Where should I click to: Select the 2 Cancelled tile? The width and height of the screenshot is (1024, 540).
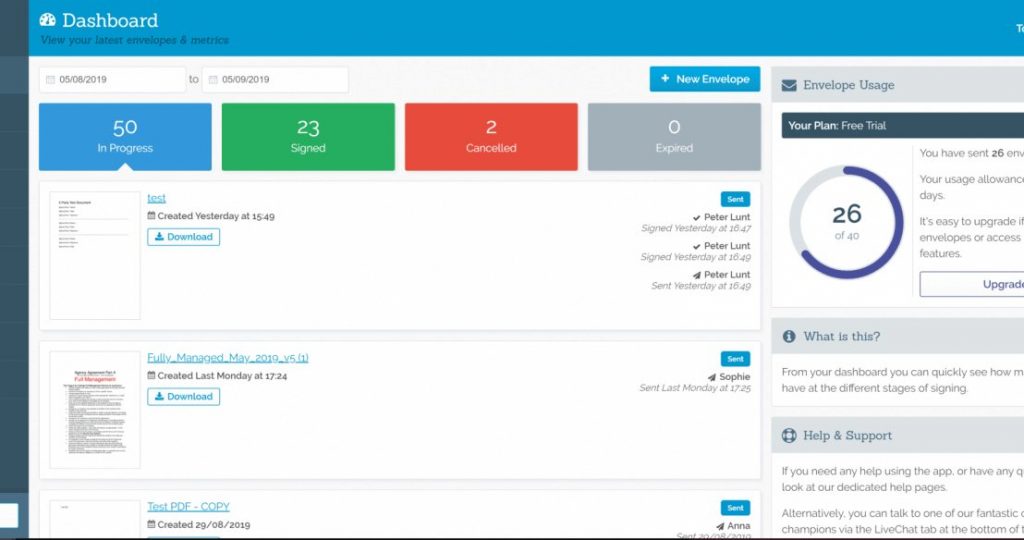coord(491,136)
